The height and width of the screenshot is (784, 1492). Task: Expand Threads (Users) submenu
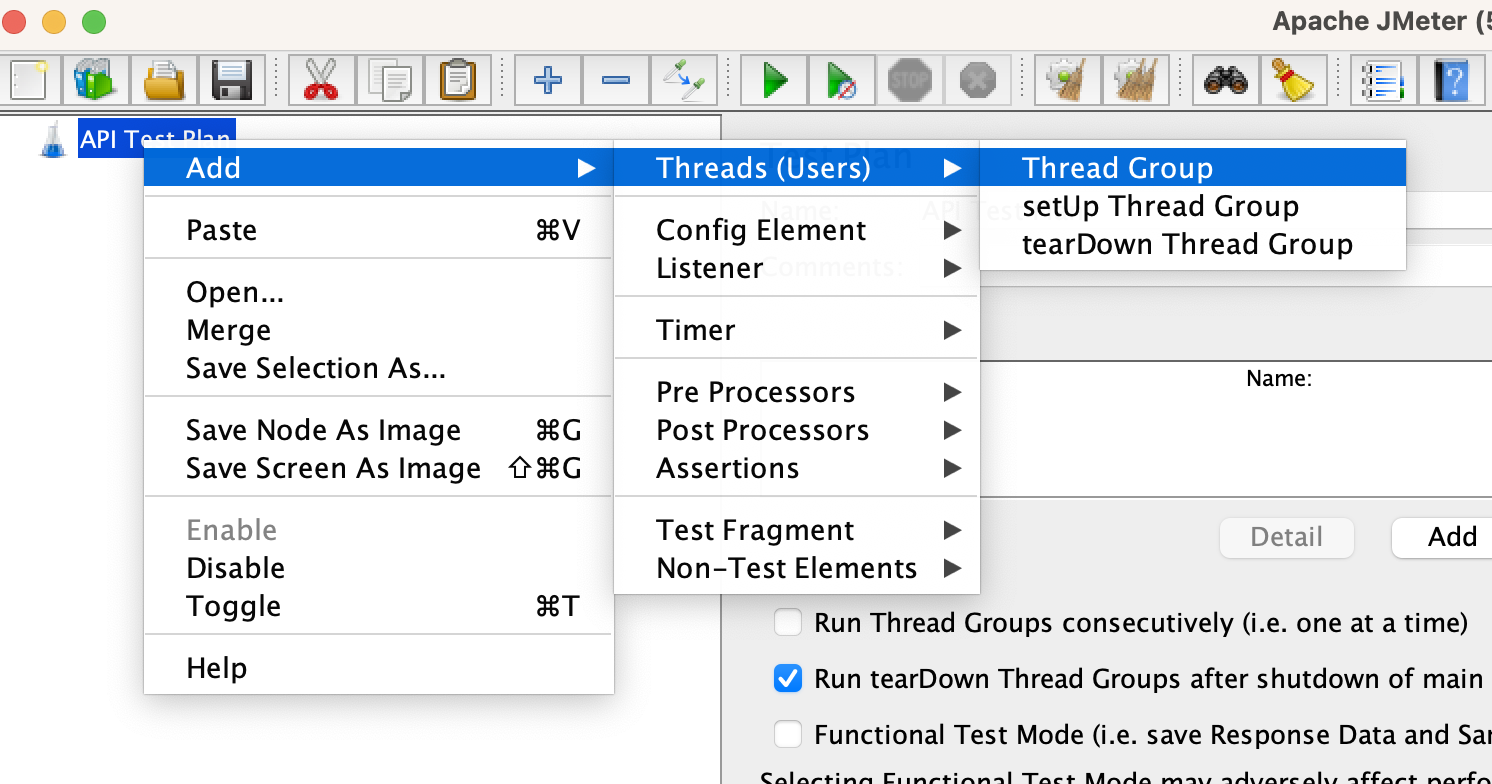coord(796,167)
